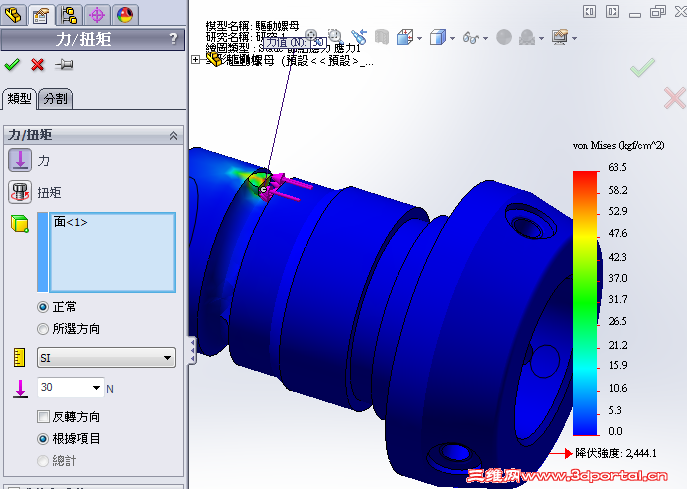687x489 pixels.
Task: Click the View Orientation cube icon
Action: click(405, 38)
